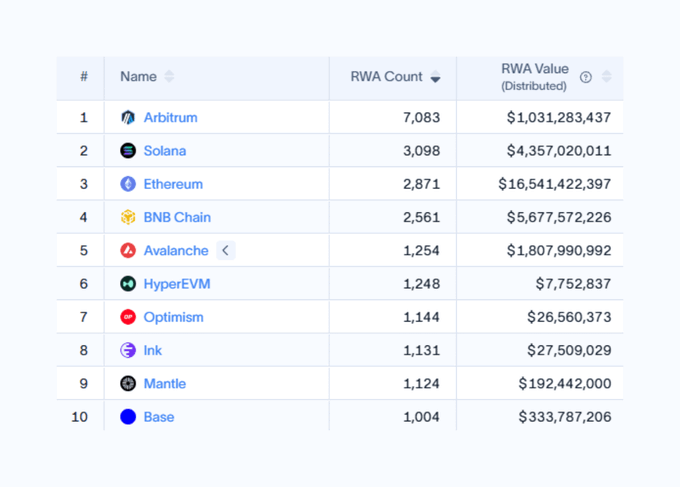This screenshot has width=680, height=487.
Task: Open the Arbitrum link
Action: click(170, 118)
